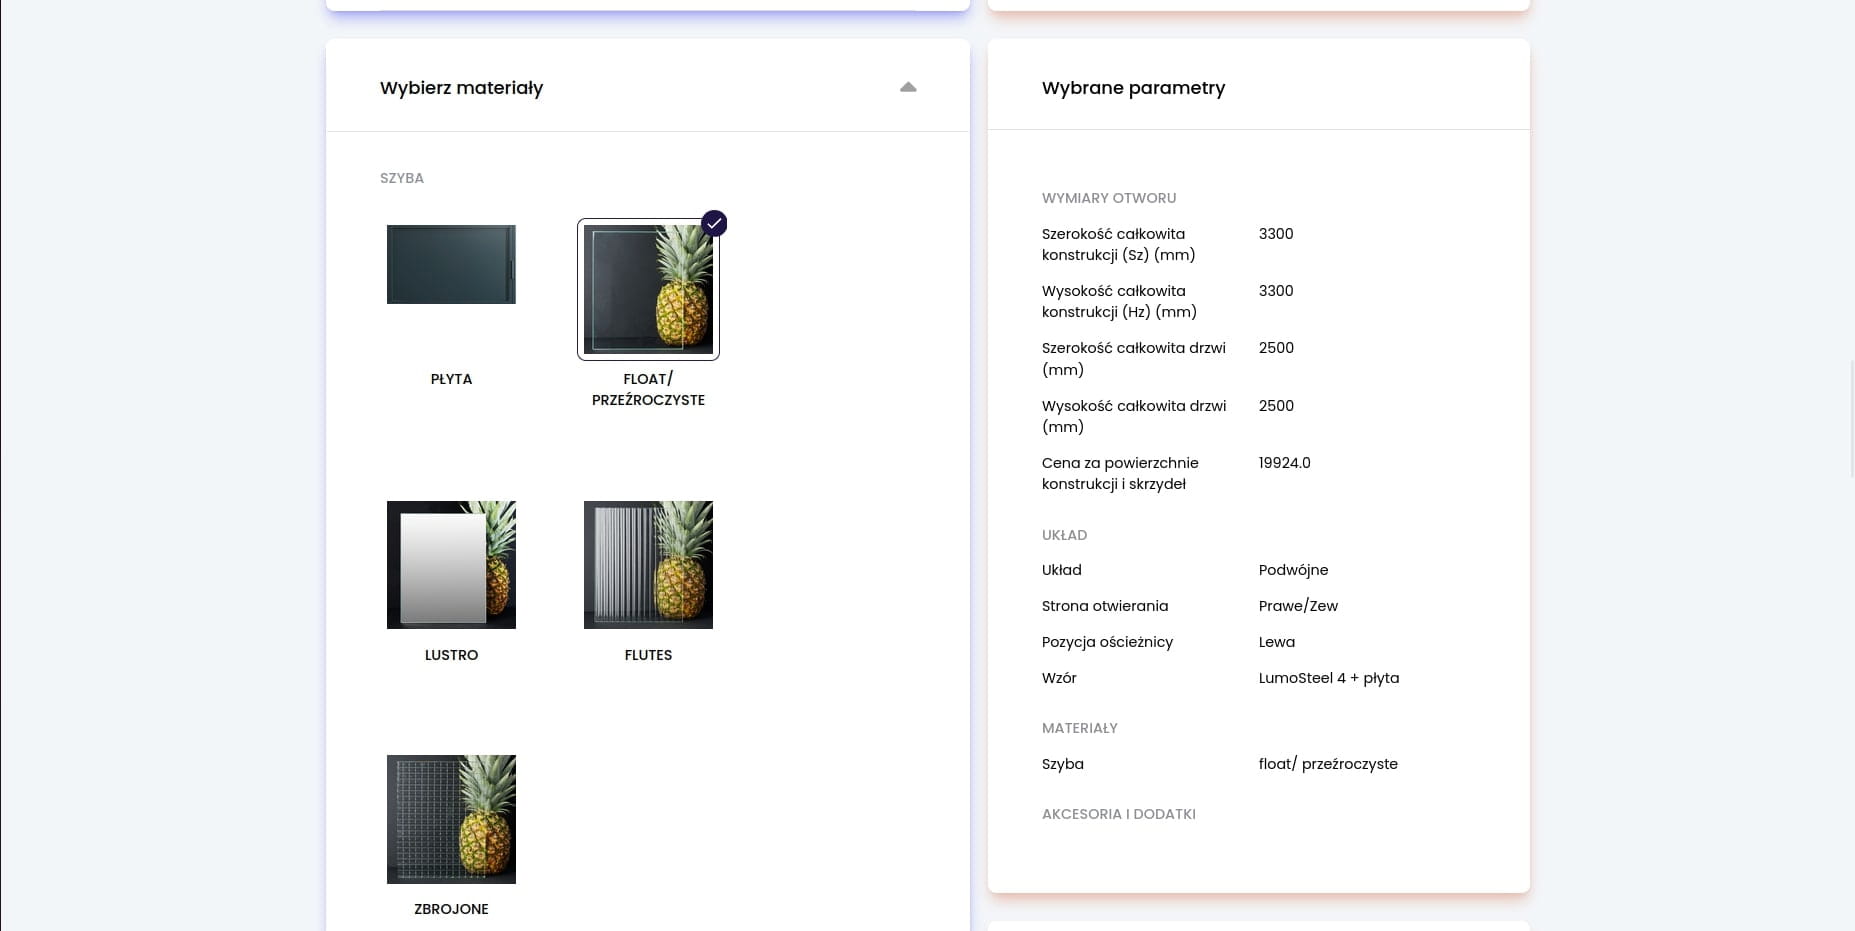Select the Zbrojone wired glass thumbnail
This screenshot has width=1855, height=931.
tap(451, 819)
